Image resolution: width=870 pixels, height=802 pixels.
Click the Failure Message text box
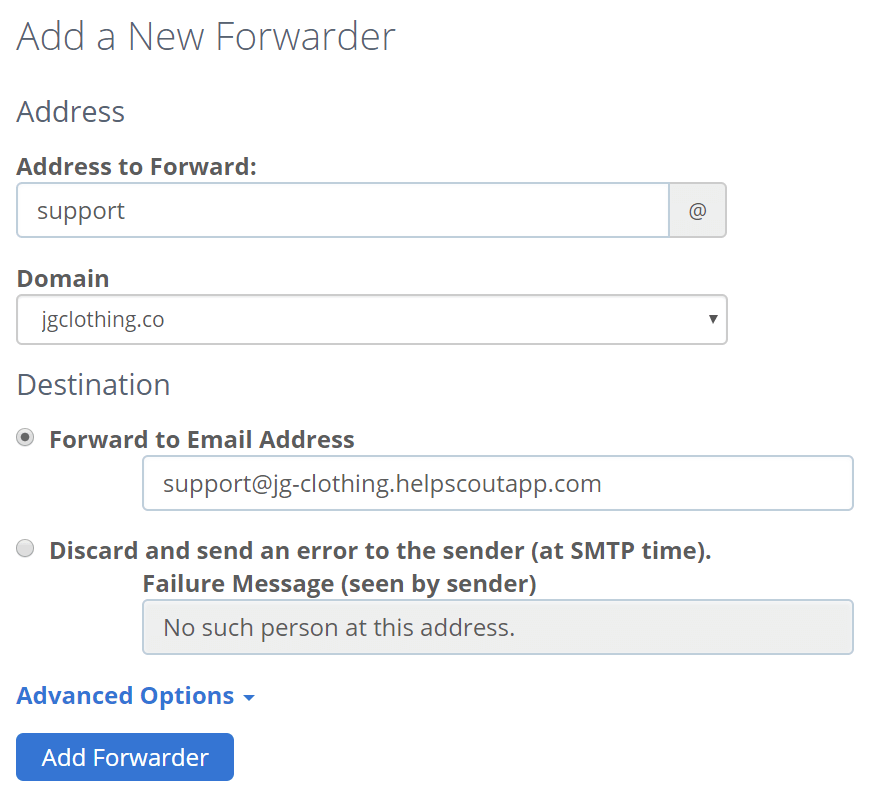point(497,627)
